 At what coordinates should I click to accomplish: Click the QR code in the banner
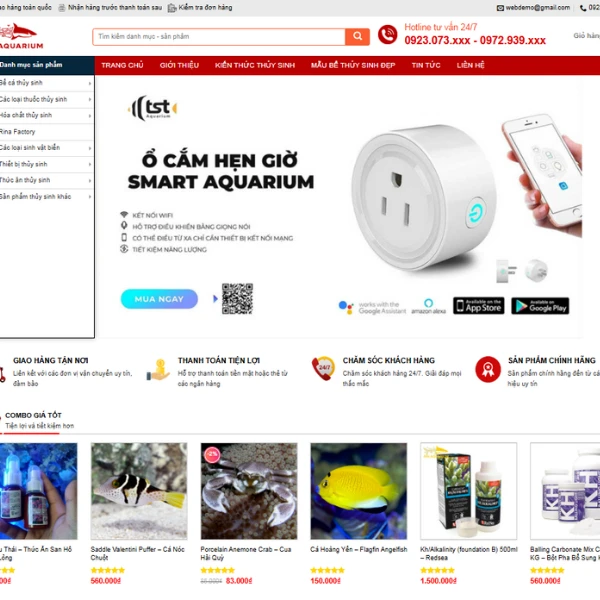(237, 298)
